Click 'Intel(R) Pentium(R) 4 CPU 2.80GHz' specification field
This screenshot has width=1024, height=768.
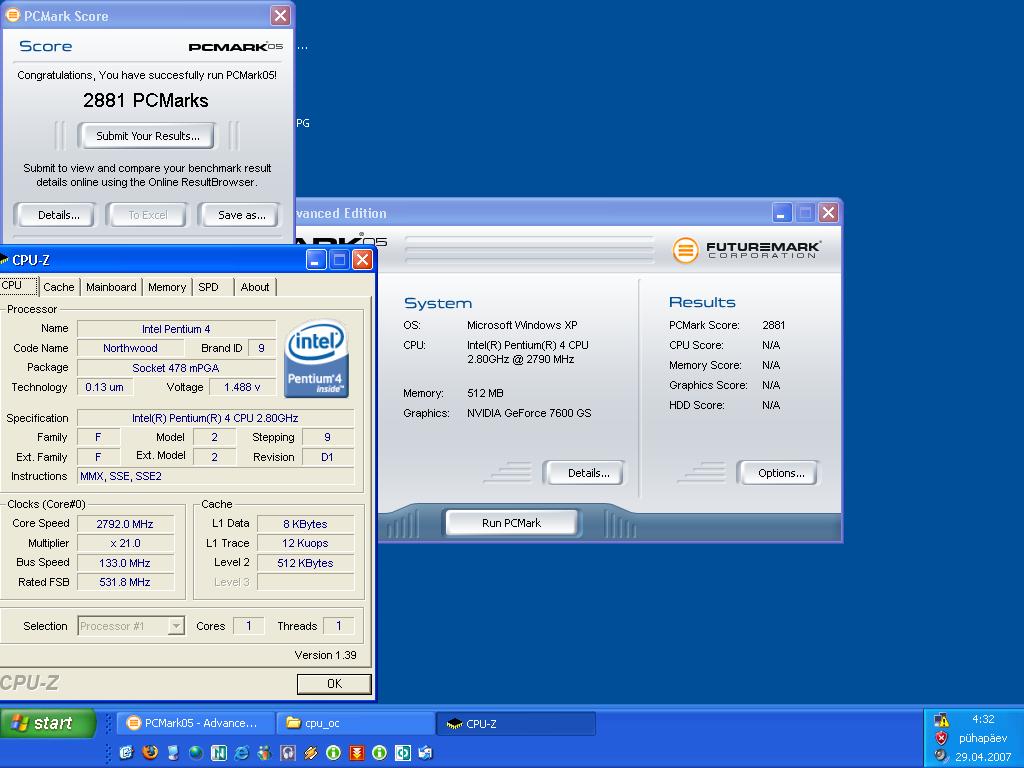216,418
